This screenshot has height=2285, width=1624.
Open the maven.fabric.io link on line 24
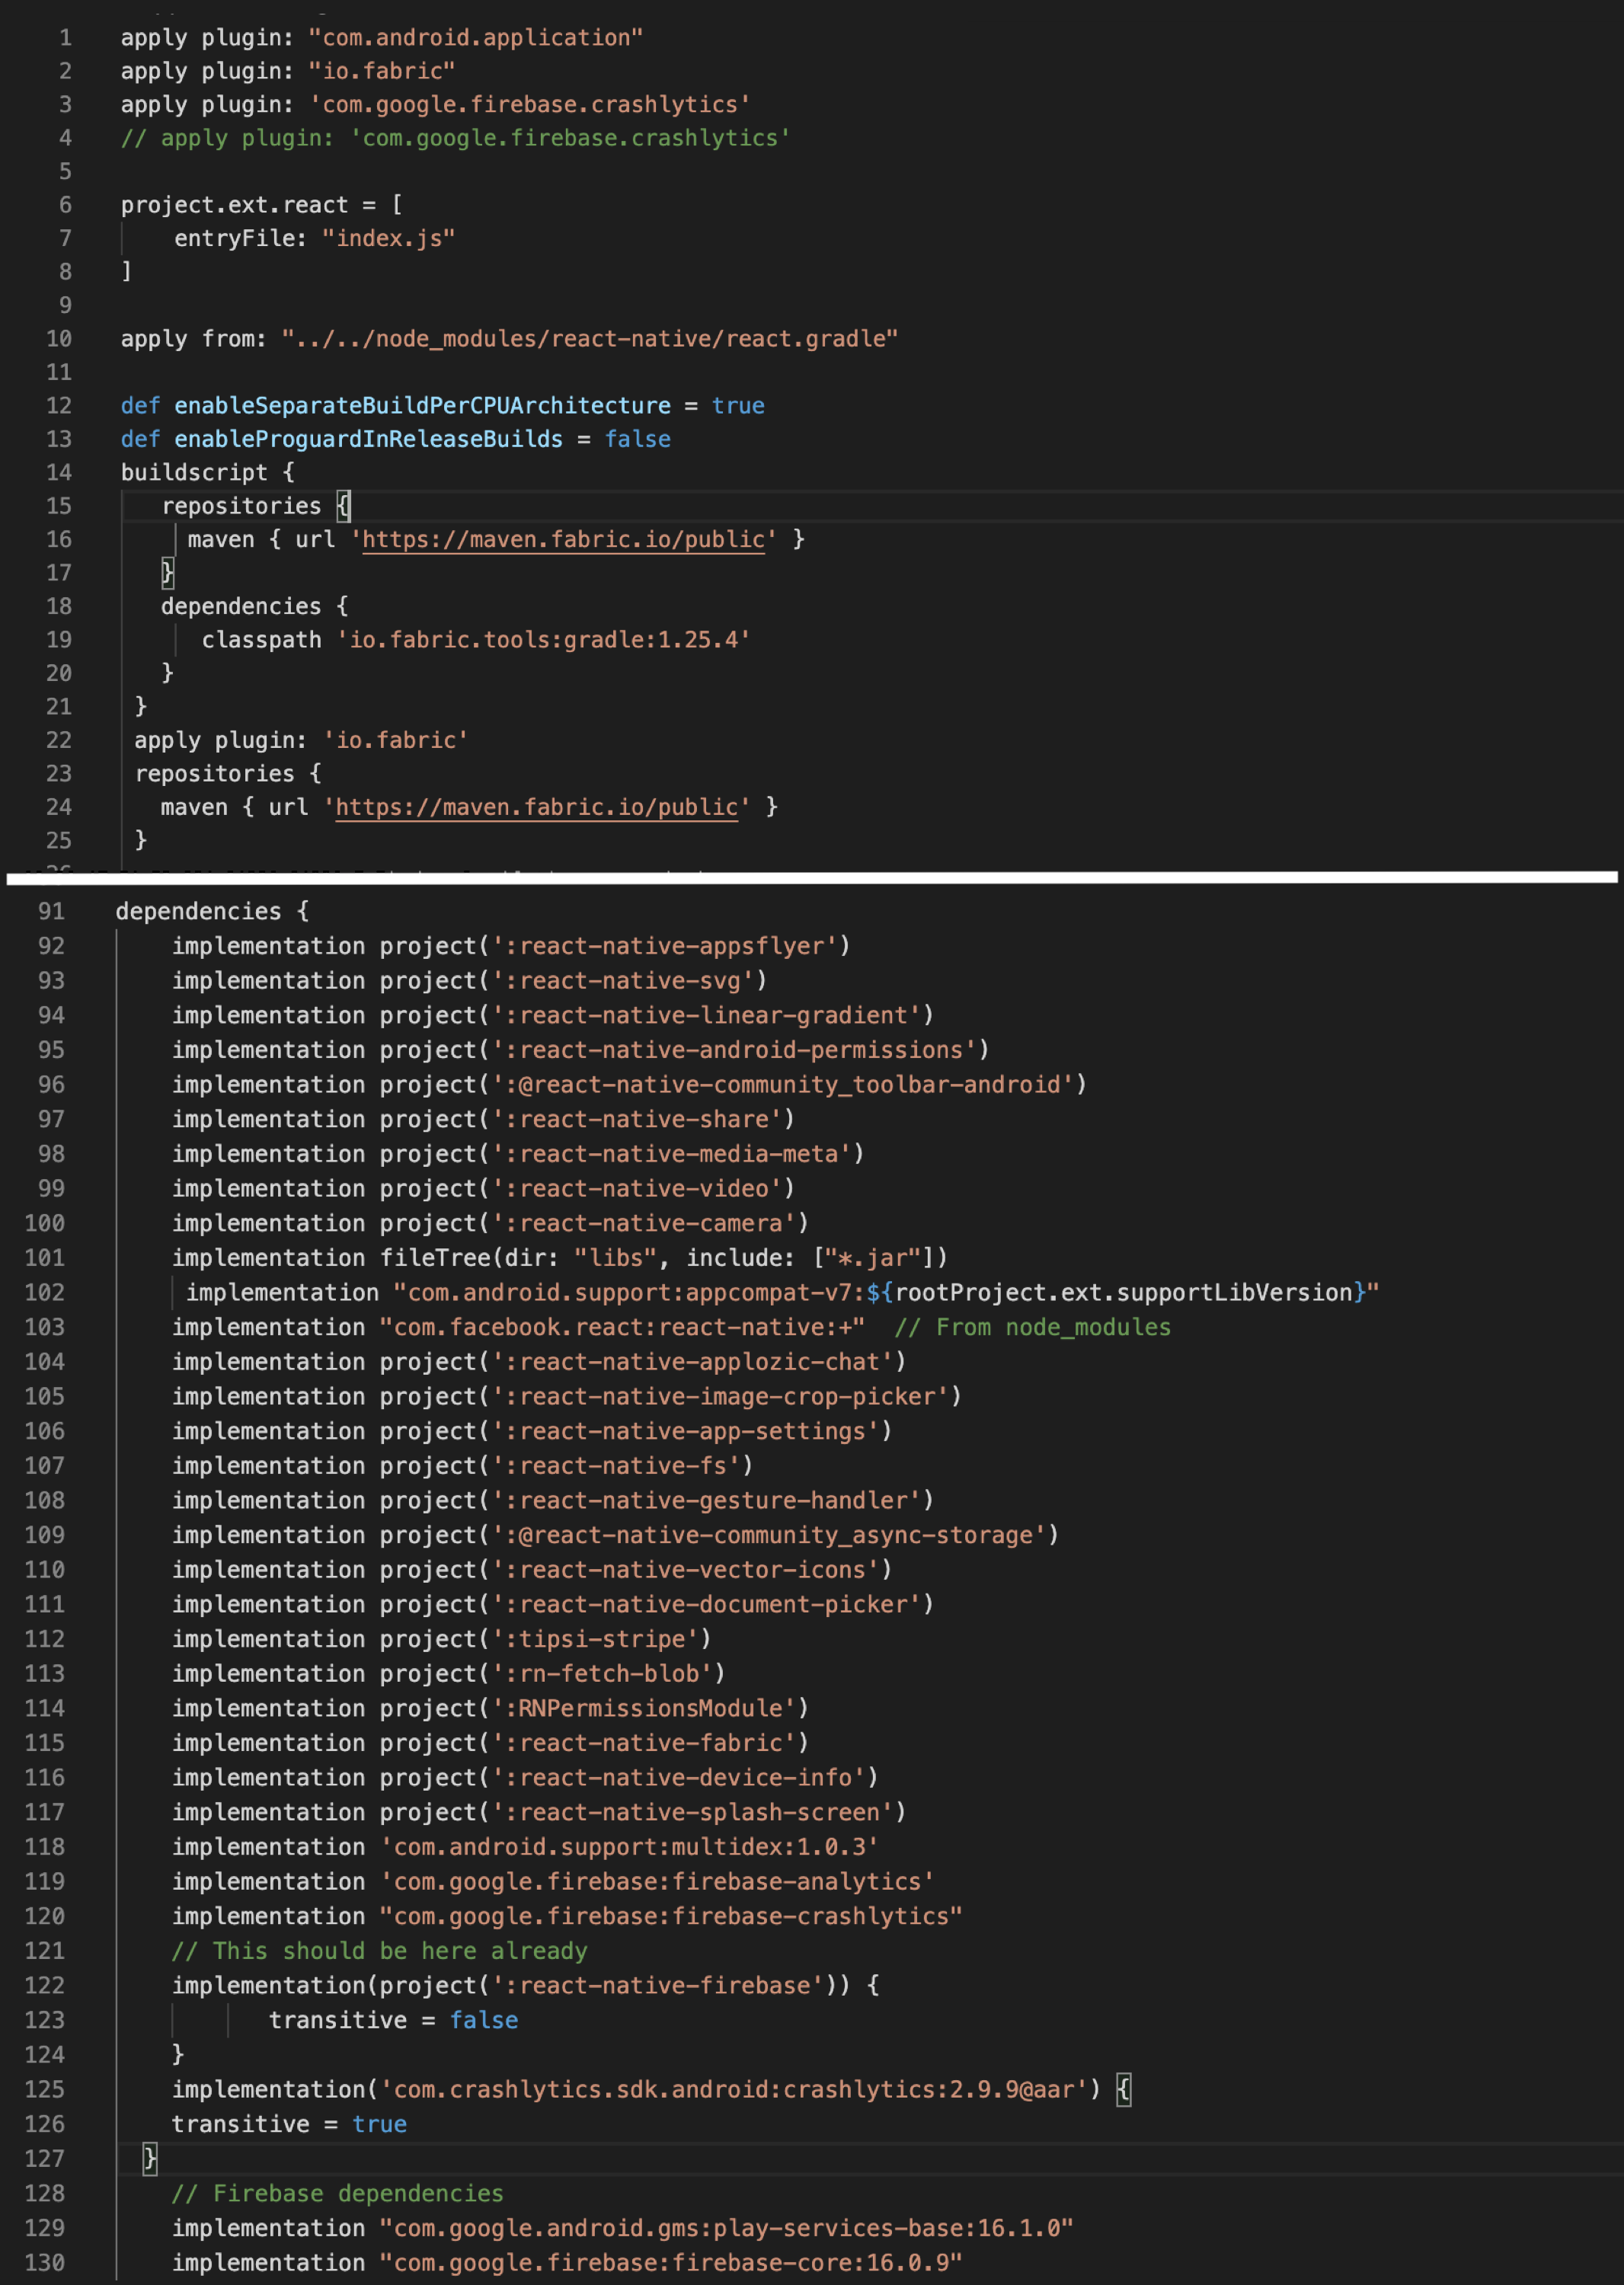coord(536,807)
